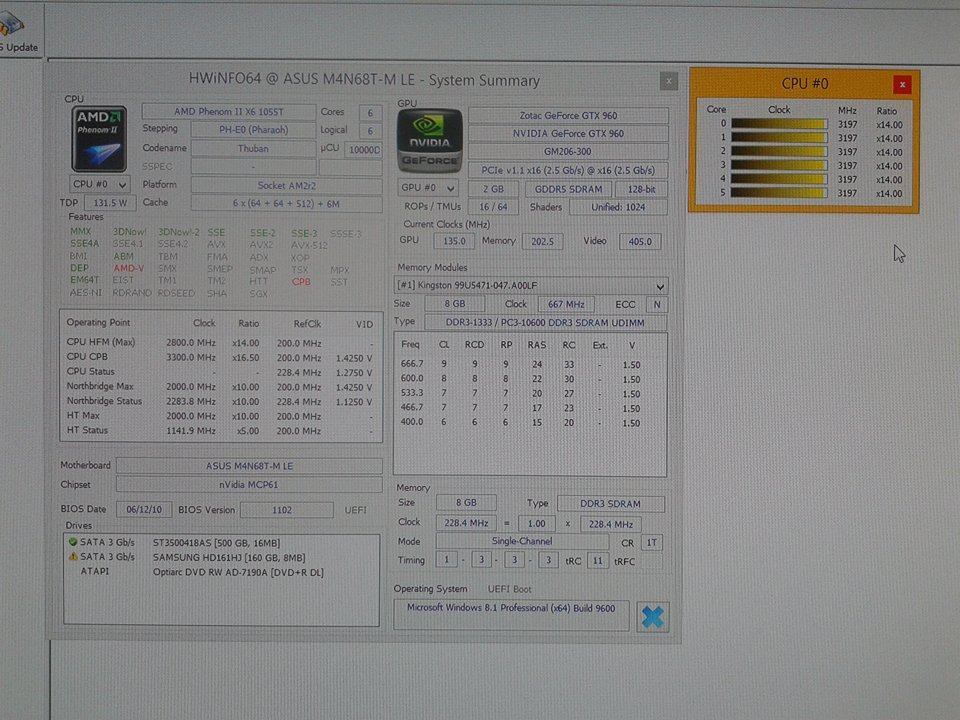Click the blue X icon beside Operating System
This screenshot has height=720, width=960.
[652, 617]
